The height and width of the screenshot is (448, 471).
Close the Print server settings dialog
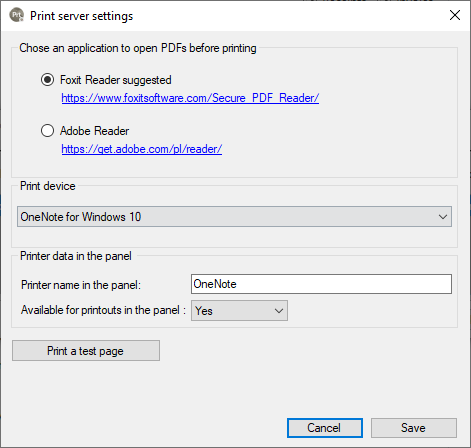[455, 15]
